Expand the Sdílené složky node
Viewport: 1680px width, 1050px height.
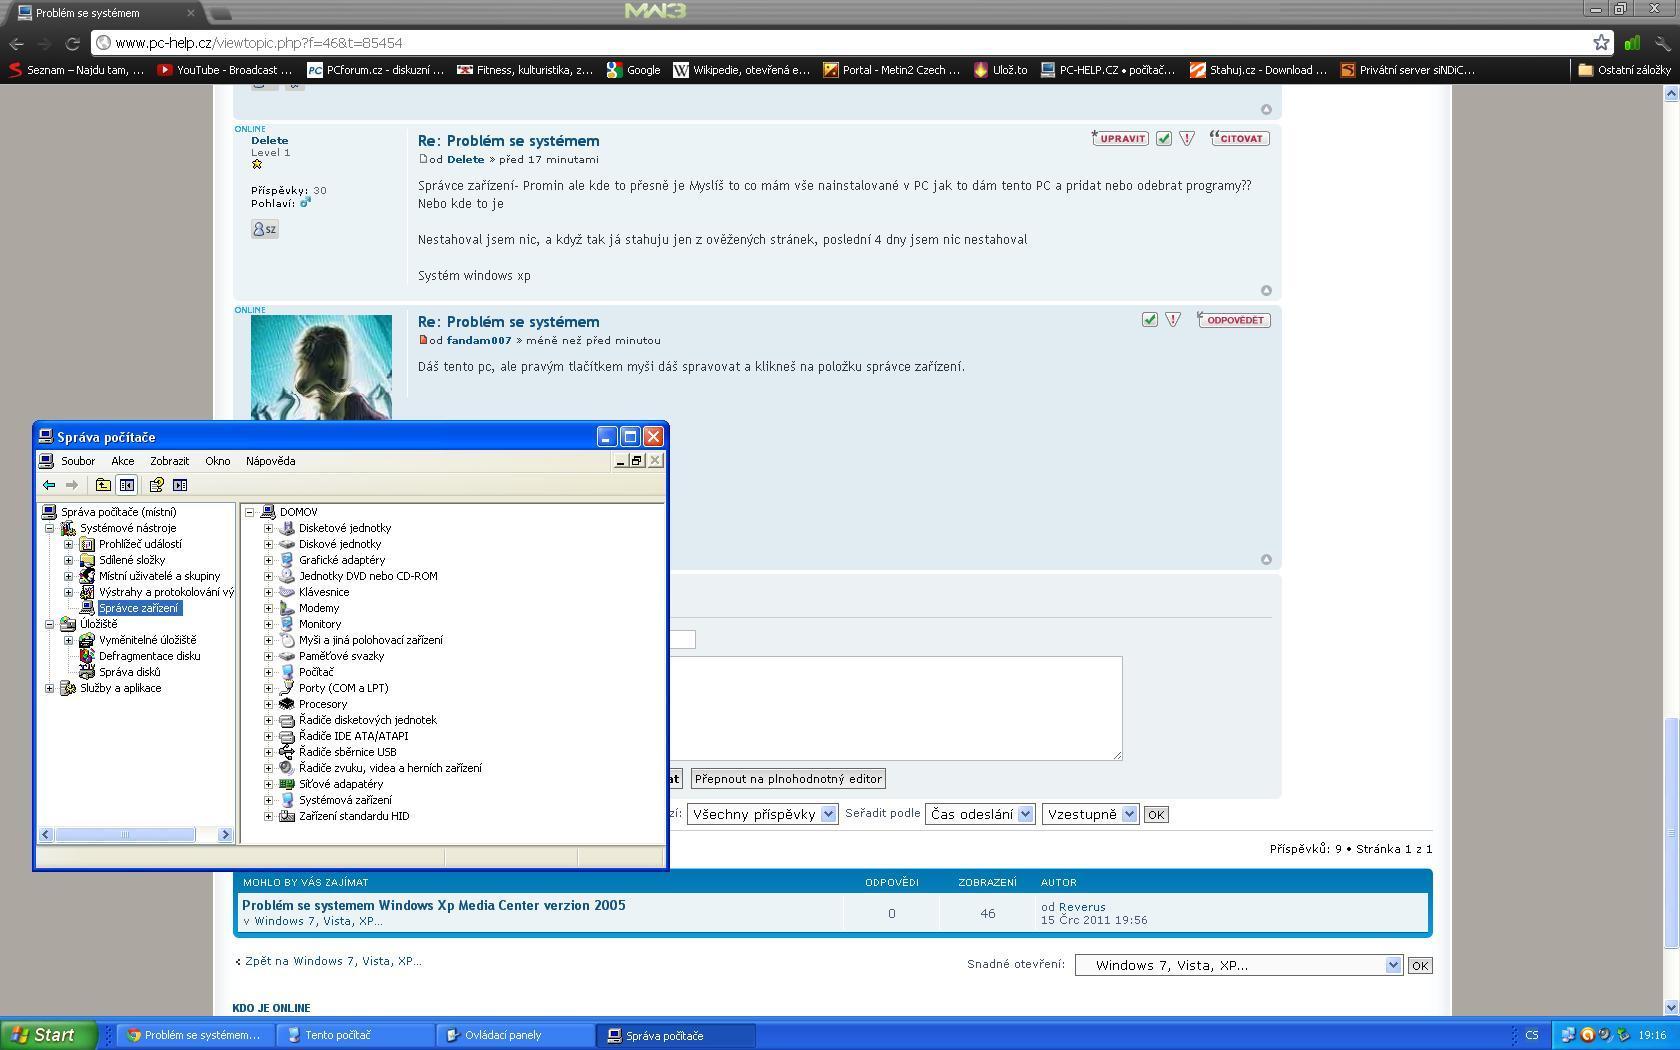point(68,560)
